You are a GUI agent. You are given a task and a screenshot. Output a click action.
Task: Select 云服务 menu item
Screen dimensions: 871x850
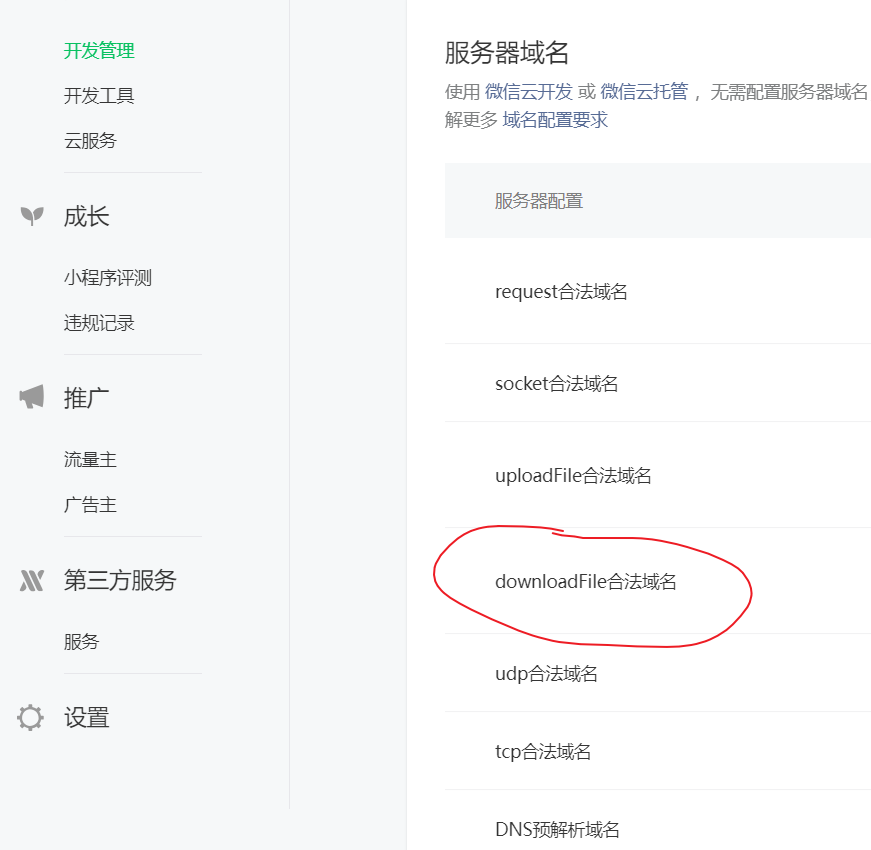click(x=90, y=141)
